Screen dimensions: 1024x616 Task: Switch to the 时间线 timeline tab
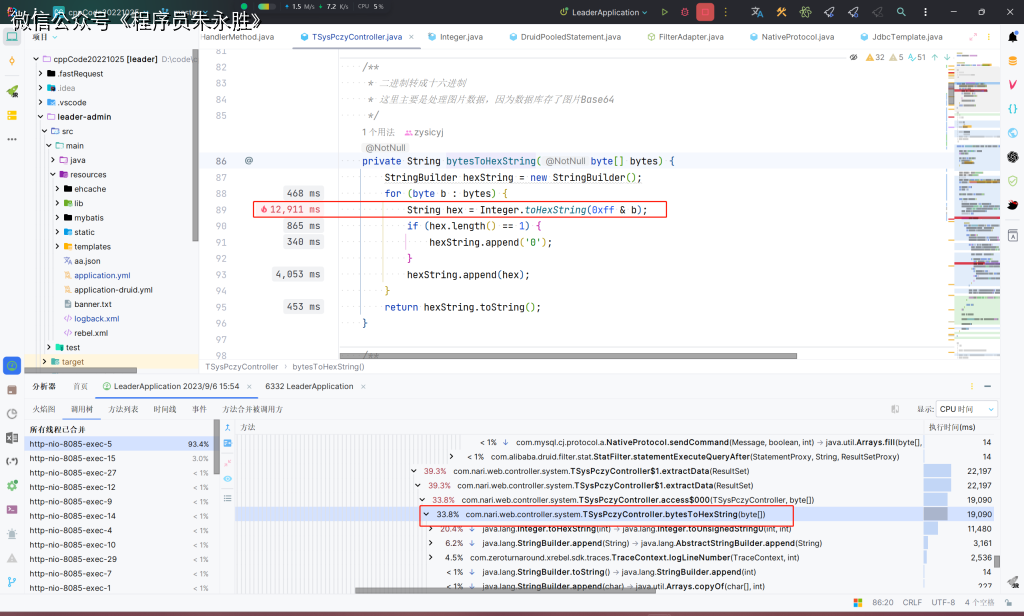point(165,409)
